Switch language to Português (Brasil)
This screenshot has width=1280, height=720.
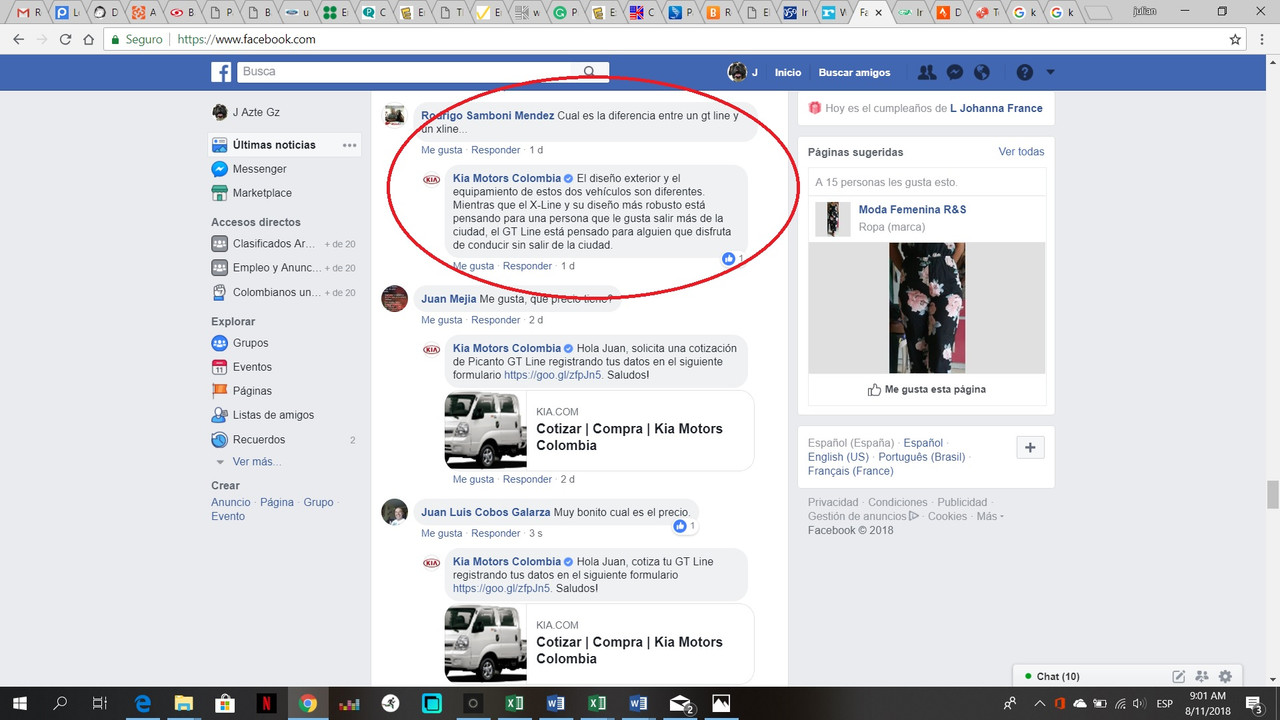[922, 457]
